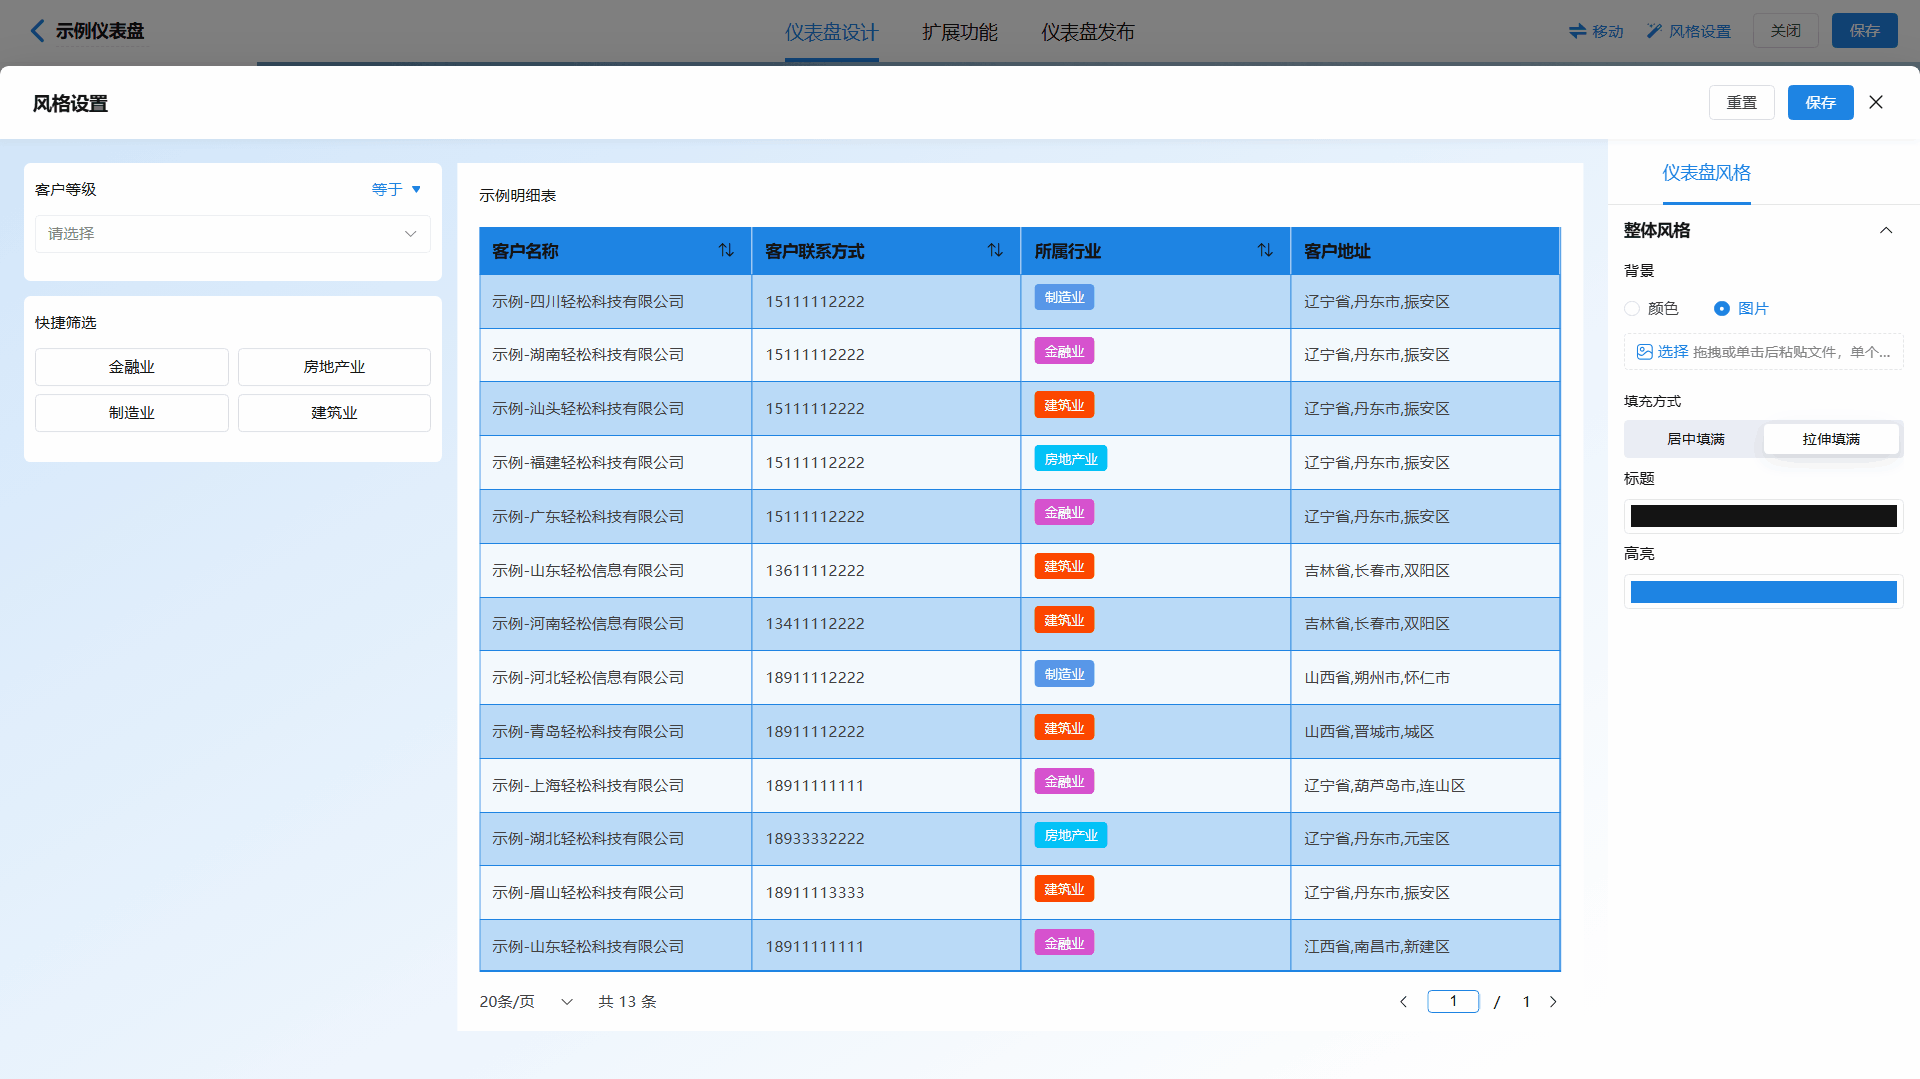Click the page number input field
Screen dimensions: 1920x1079
[1453, 1002]
